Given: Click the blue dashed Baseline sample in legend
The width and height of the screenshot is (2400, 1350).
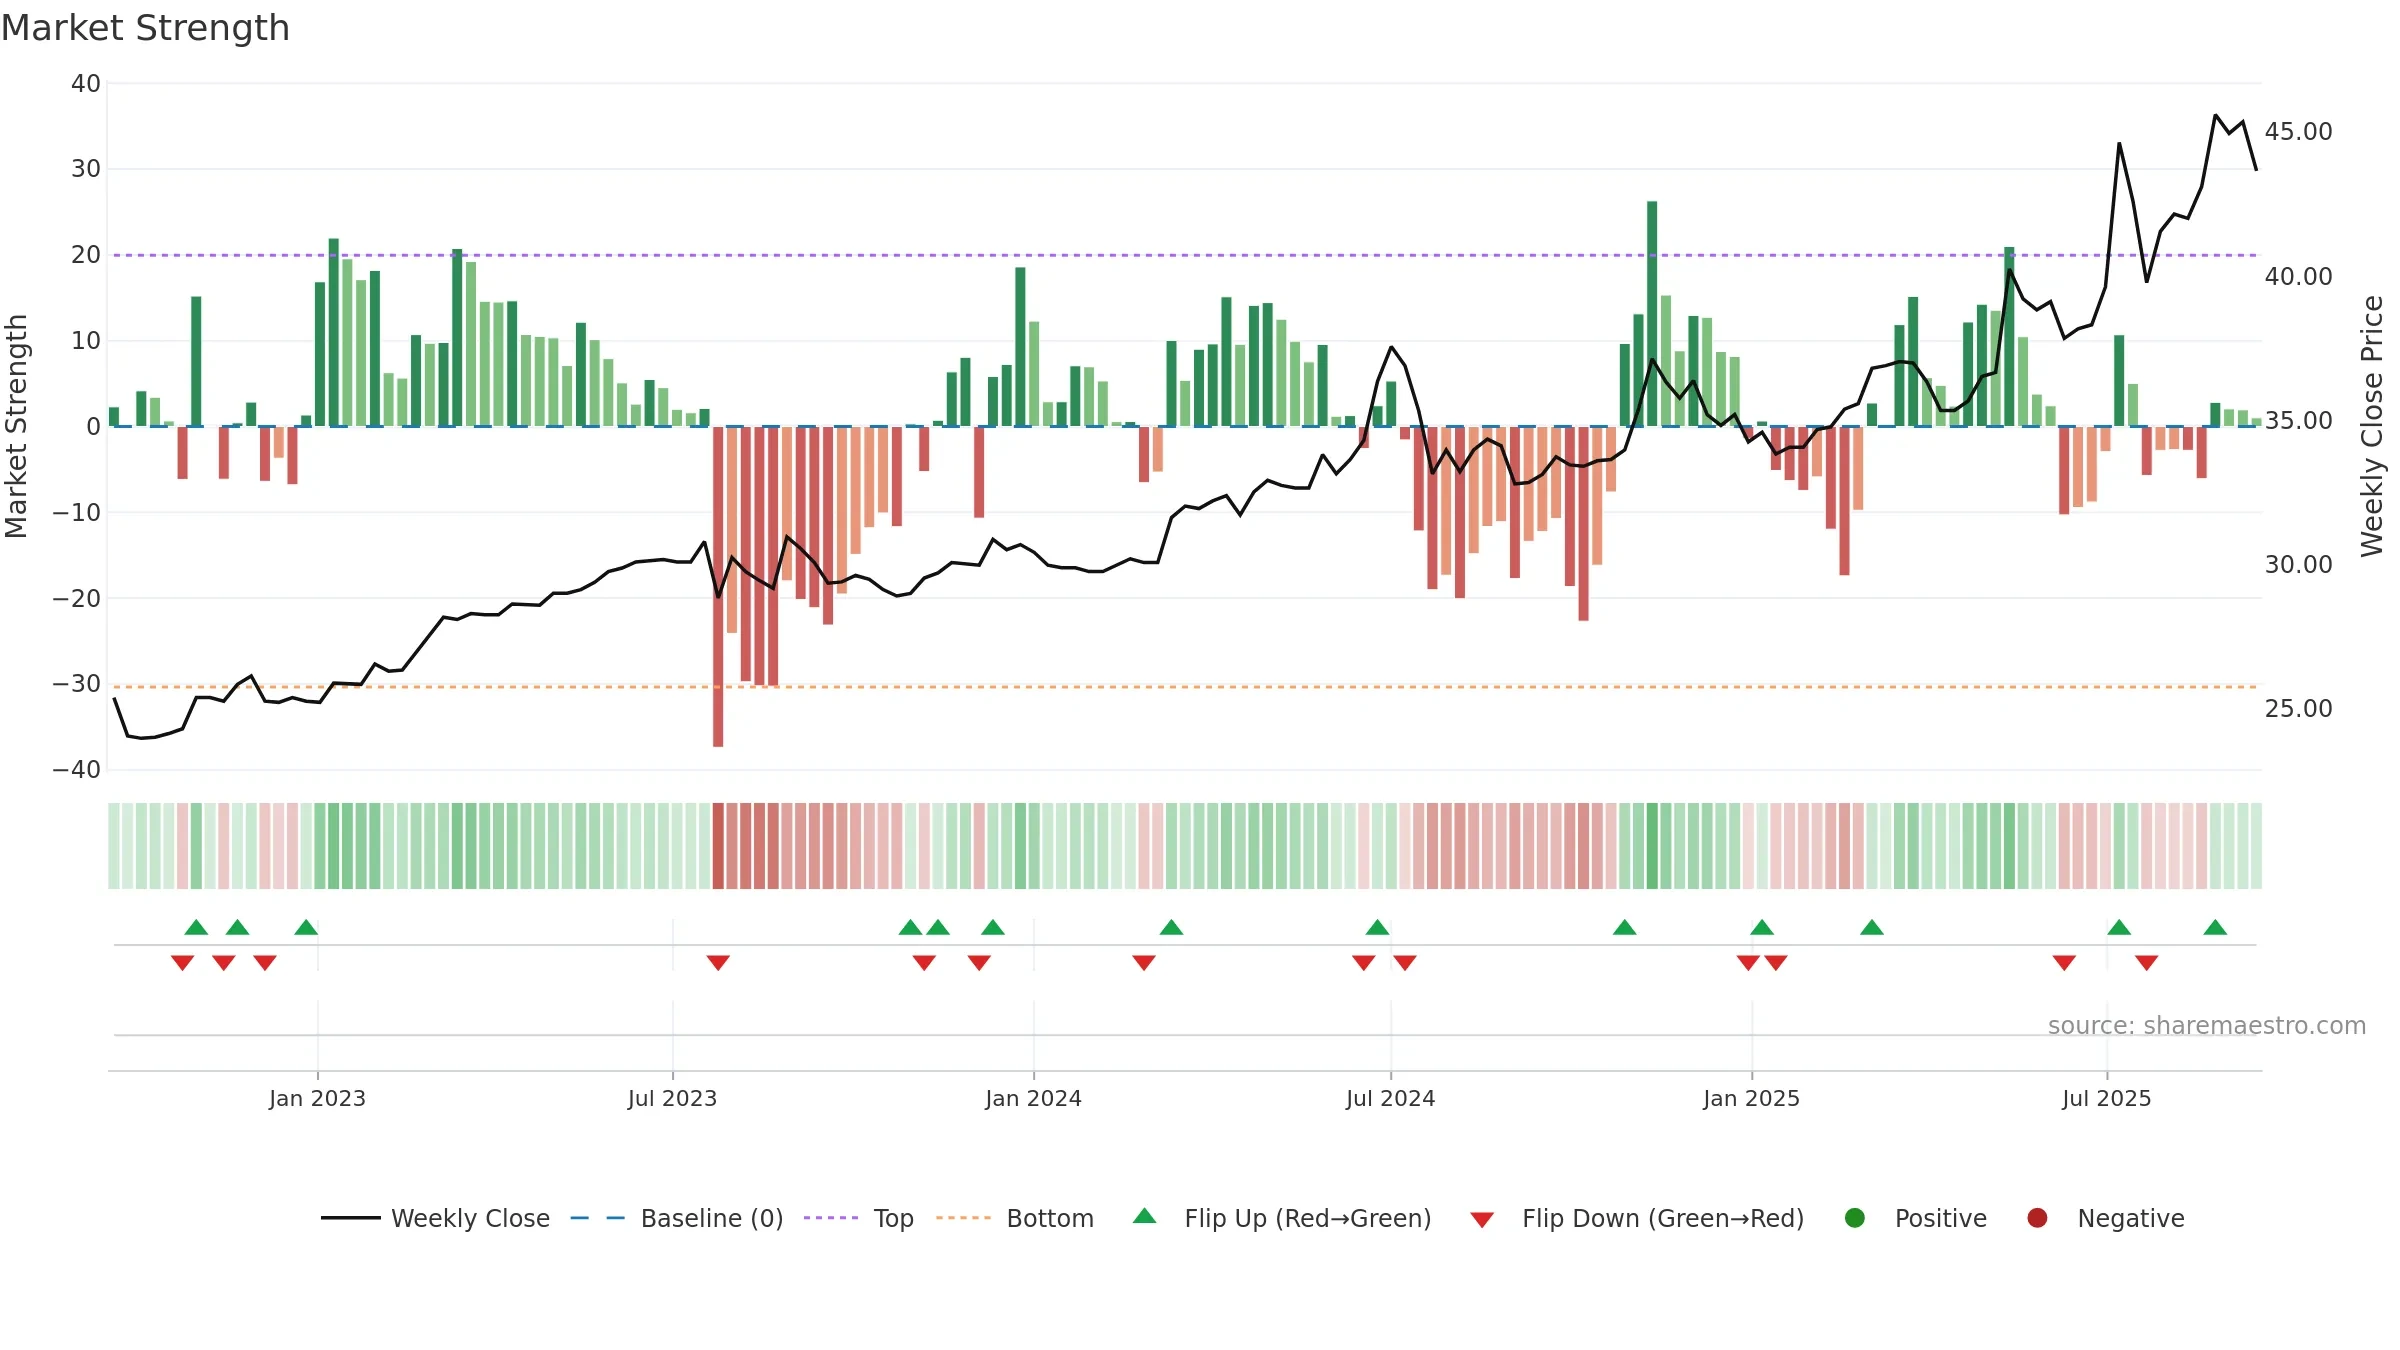Looking at the screenshot, I should tap(598, 1218).
